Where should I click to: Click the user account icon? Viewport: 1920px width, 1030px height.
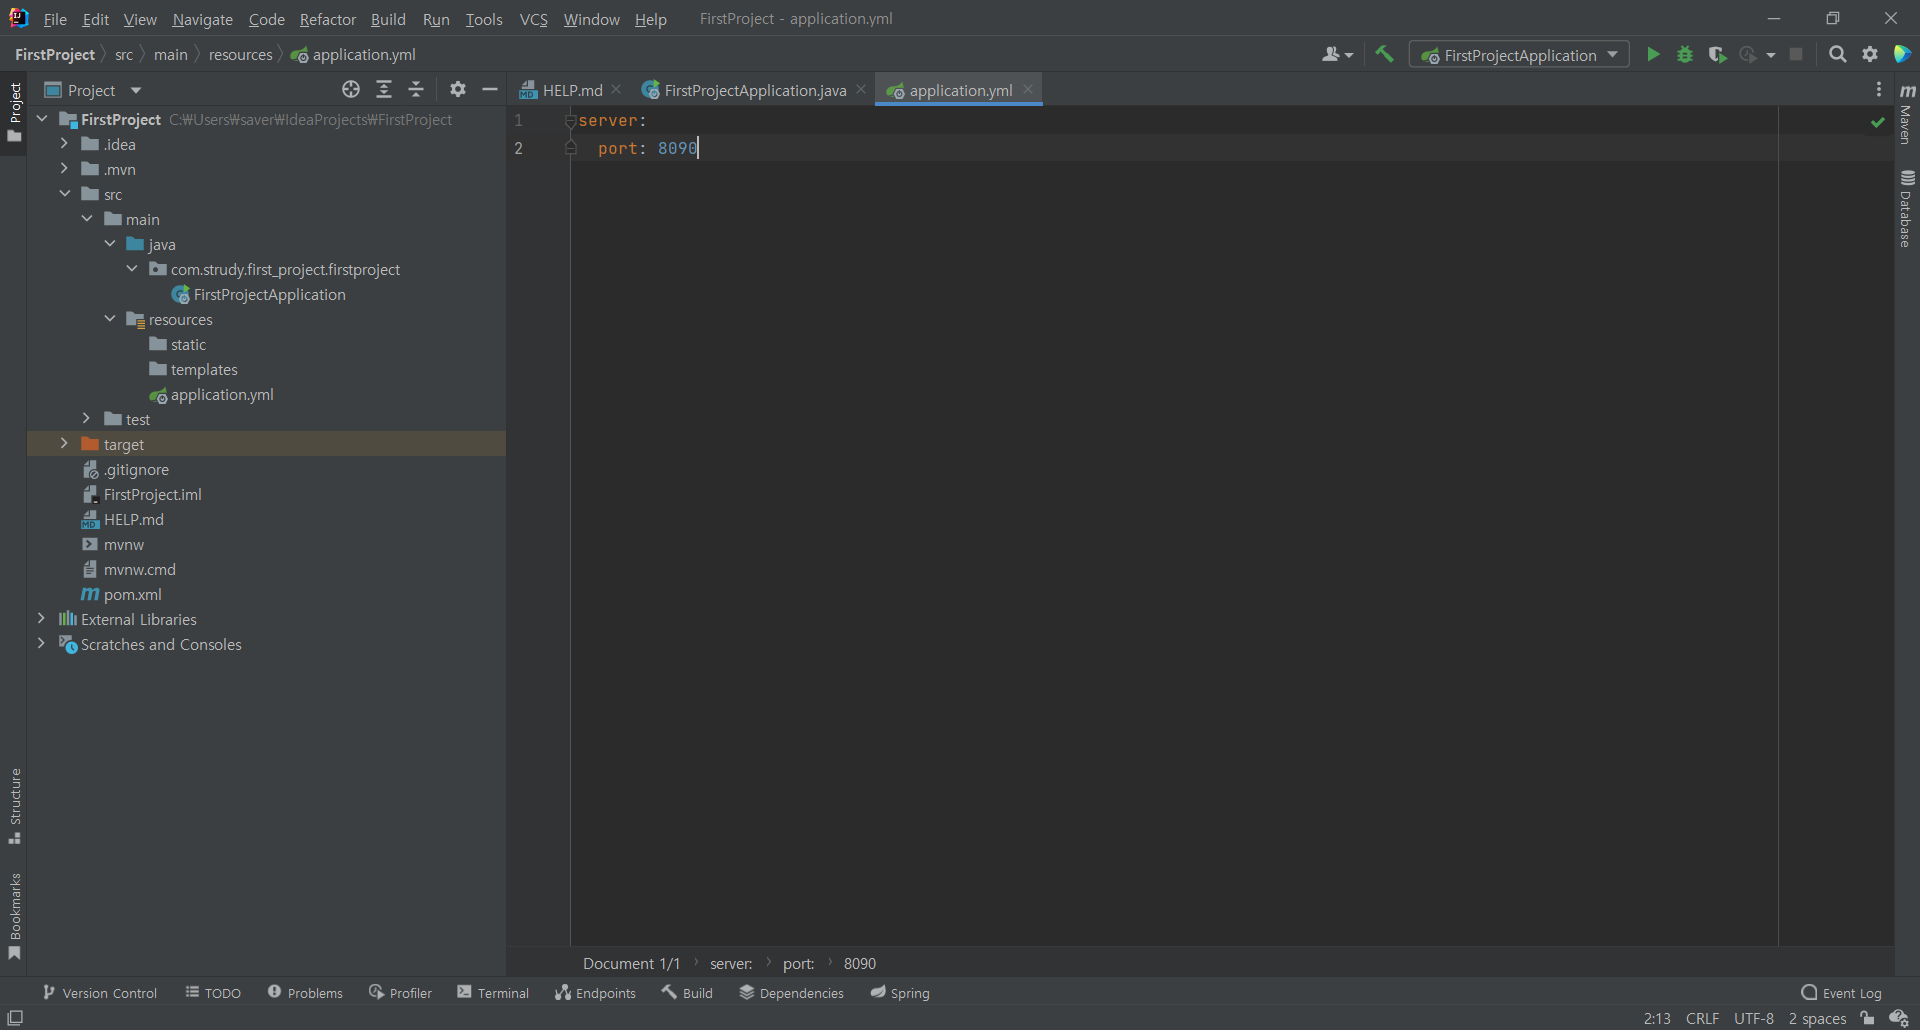tap(1336, 55)
